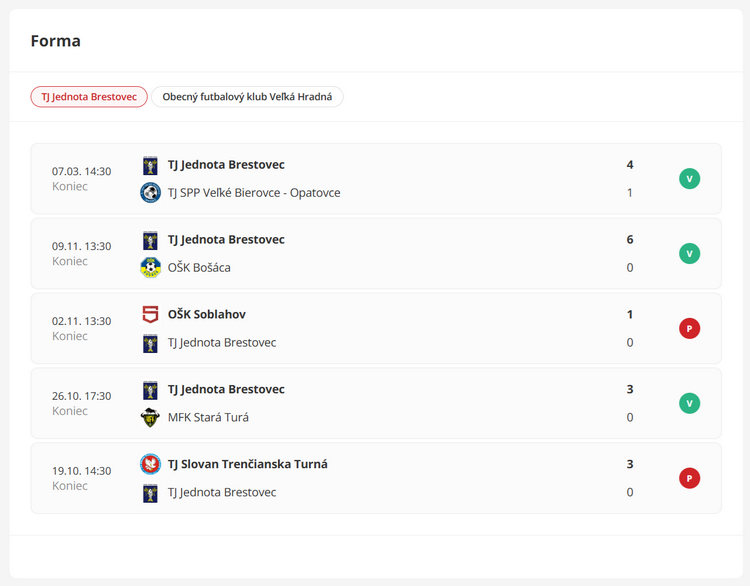Click green V badge on 26.10. match
This screenshot has width=750, height=586.
pyautogui.click(x=689, y=404)
